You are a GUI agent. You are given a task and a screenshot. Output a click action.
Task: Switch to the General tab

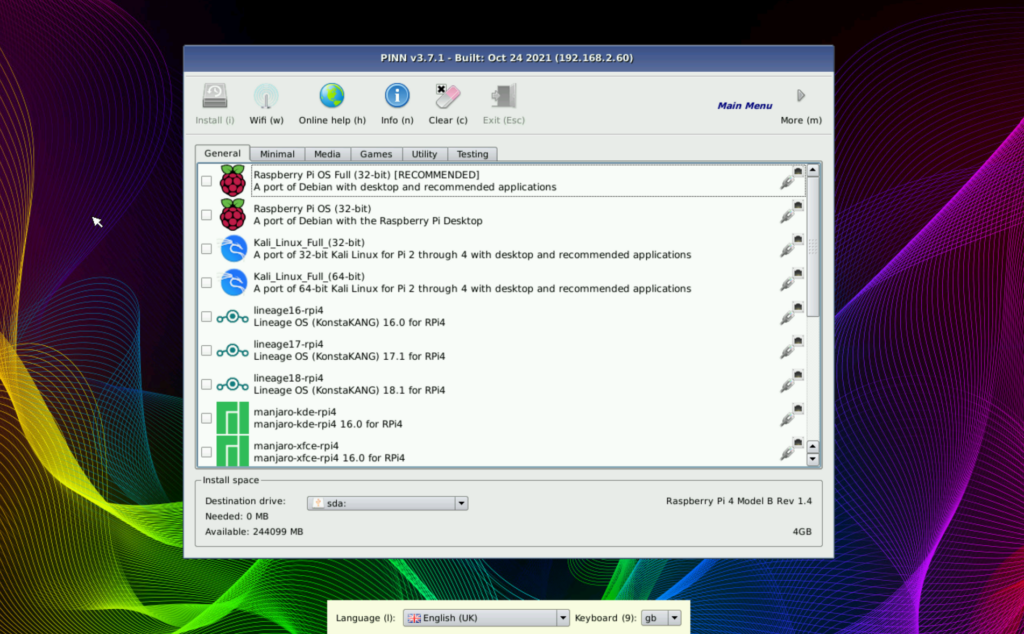(x=222, y=153)
